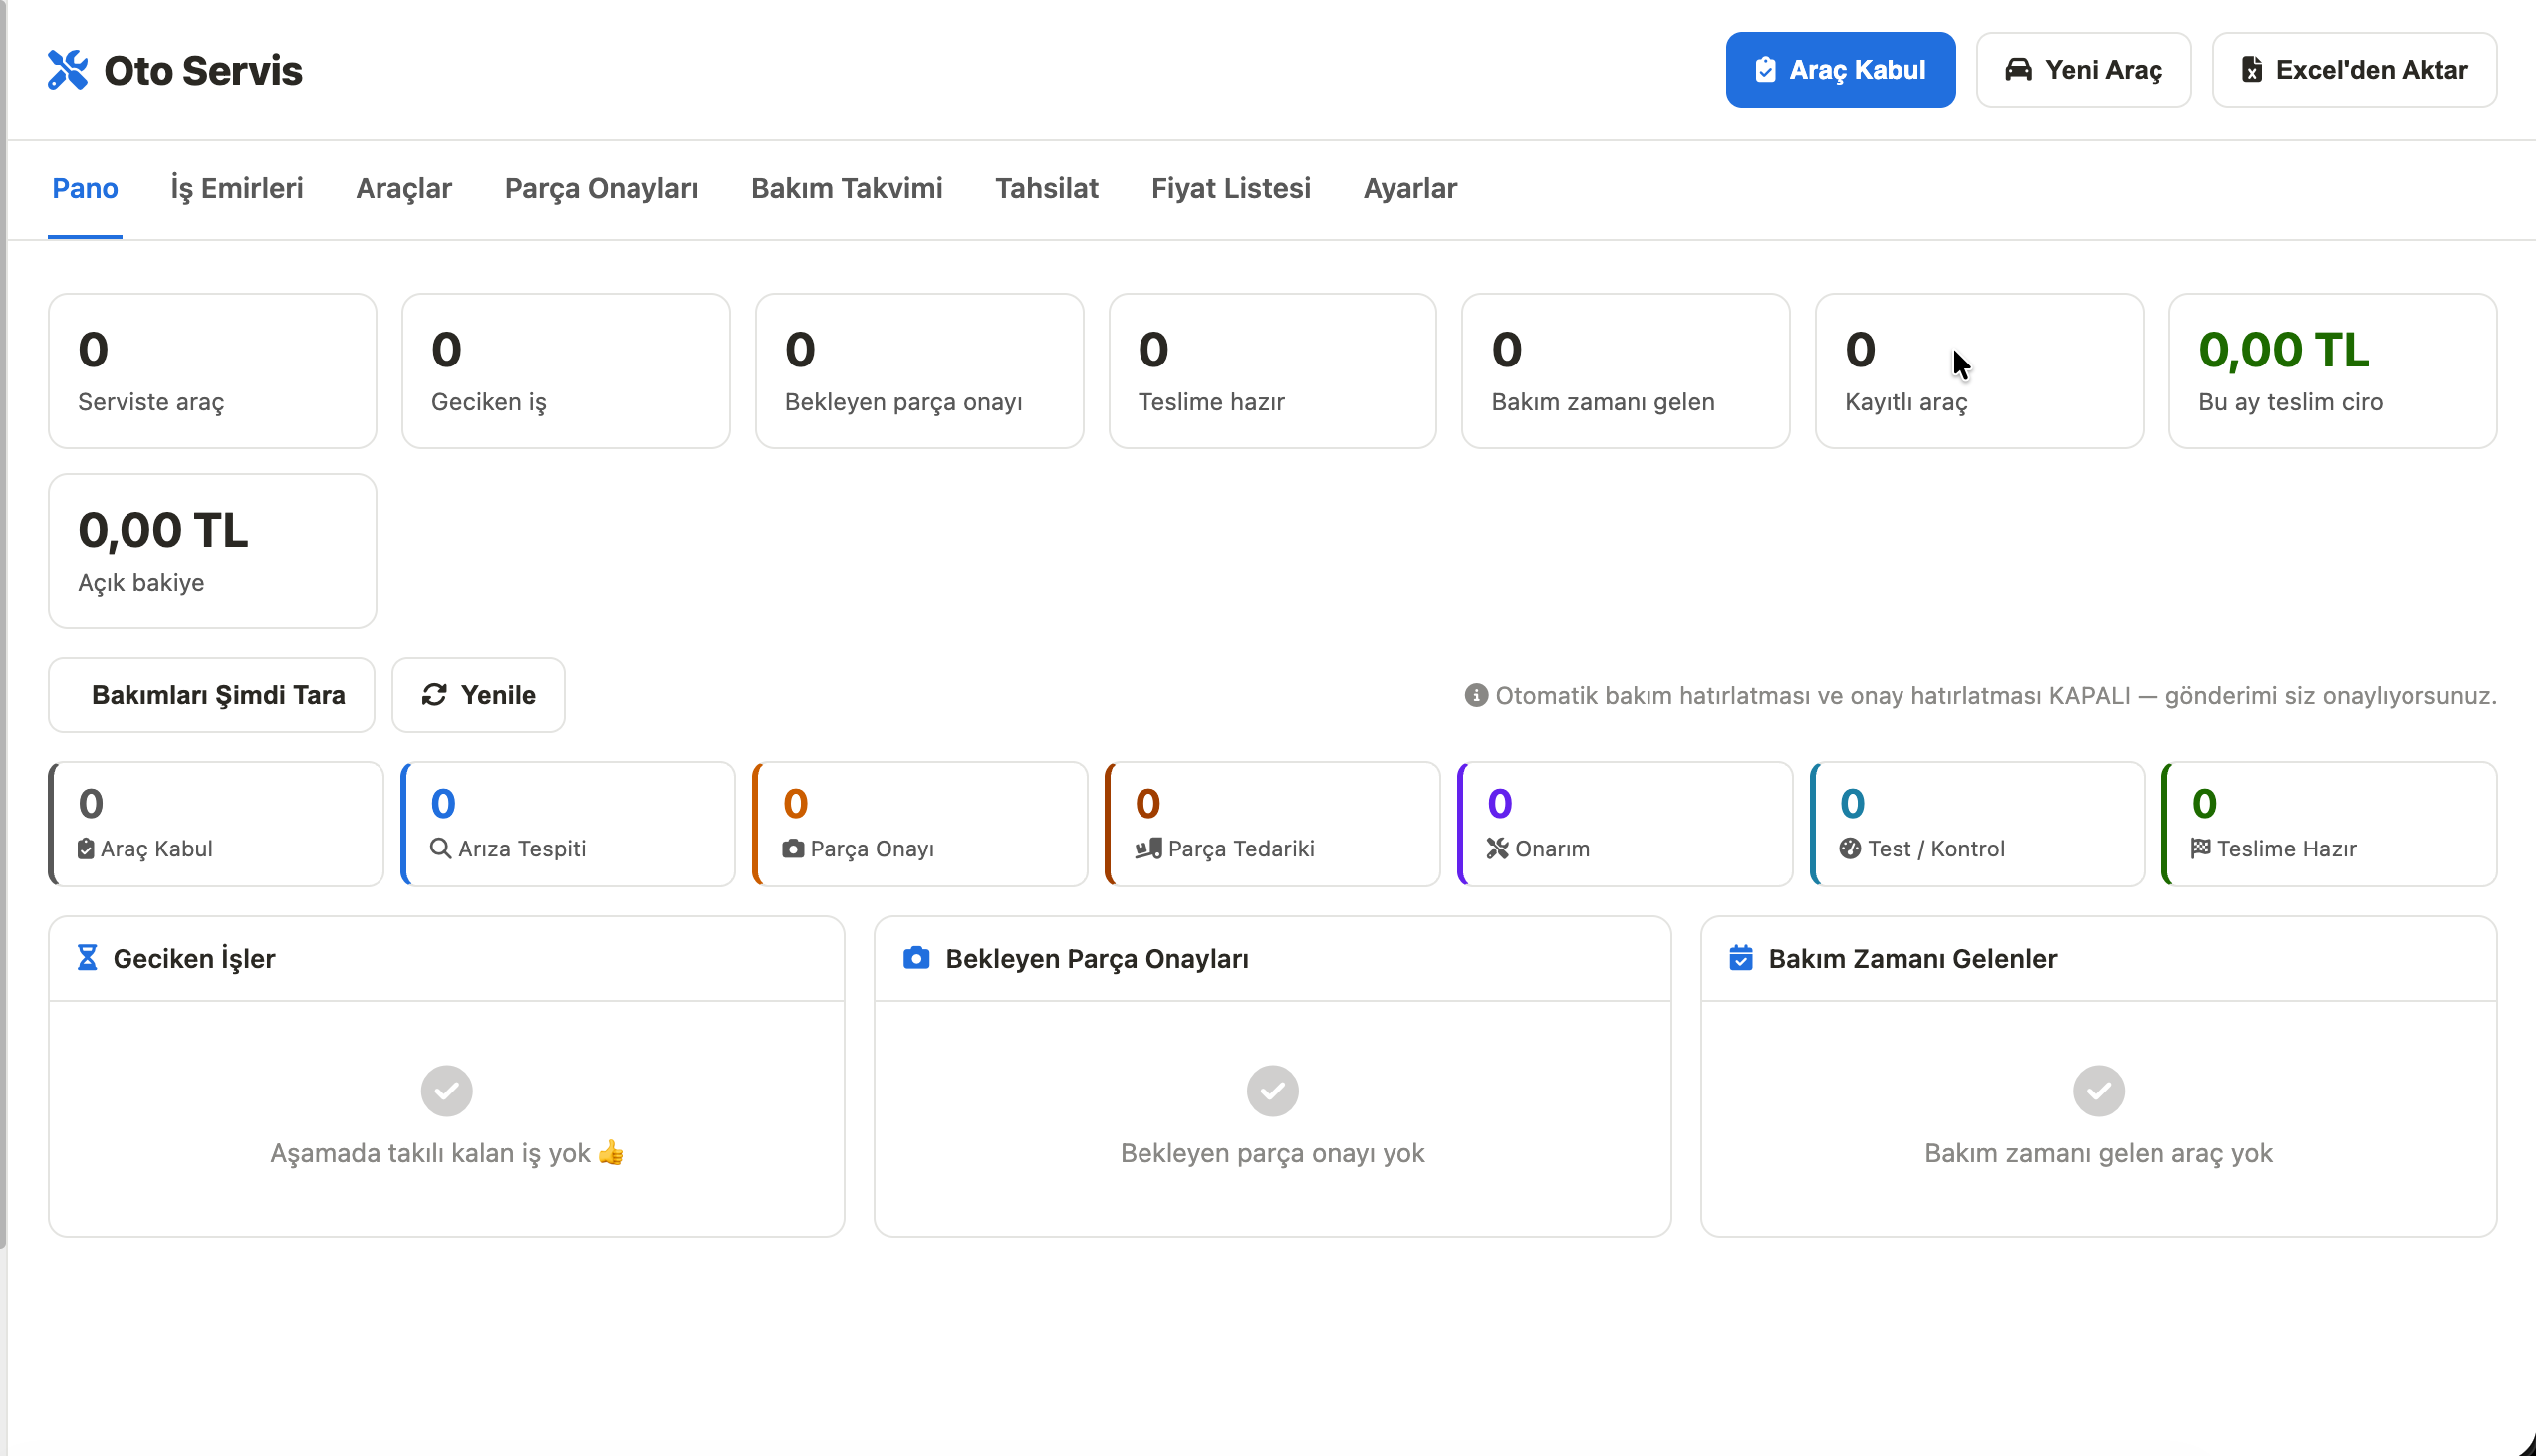Open the Araçlar tab

404,188
